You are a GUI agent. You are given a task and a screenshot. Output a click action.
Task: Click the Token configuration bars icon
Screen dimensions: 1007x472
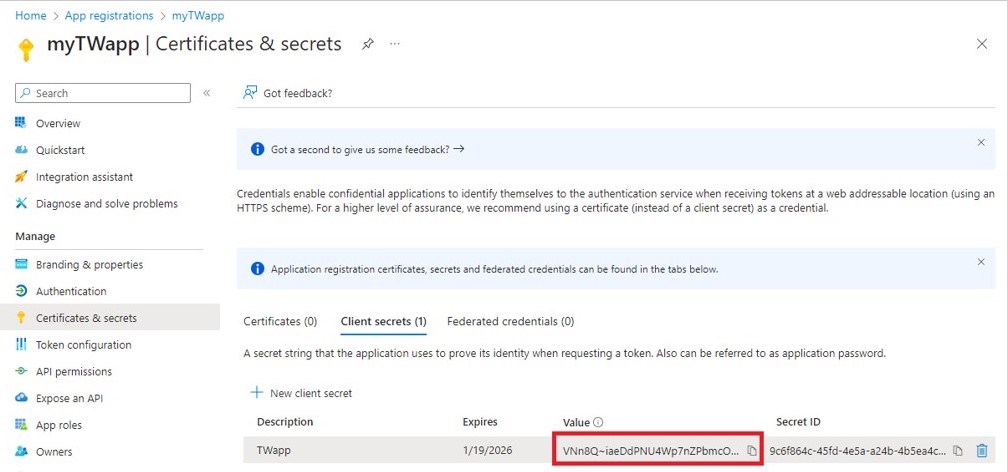tap(21, 345)
